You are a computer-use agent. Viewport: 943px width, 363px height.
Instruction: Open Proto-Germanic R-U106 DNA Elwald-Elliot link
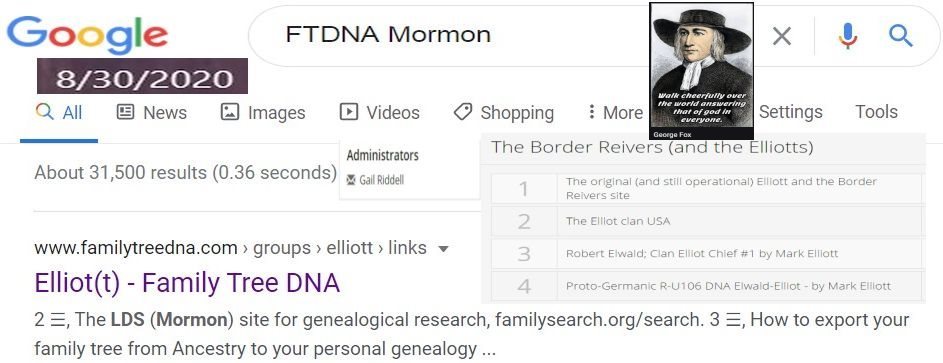(x=728, y=286)
